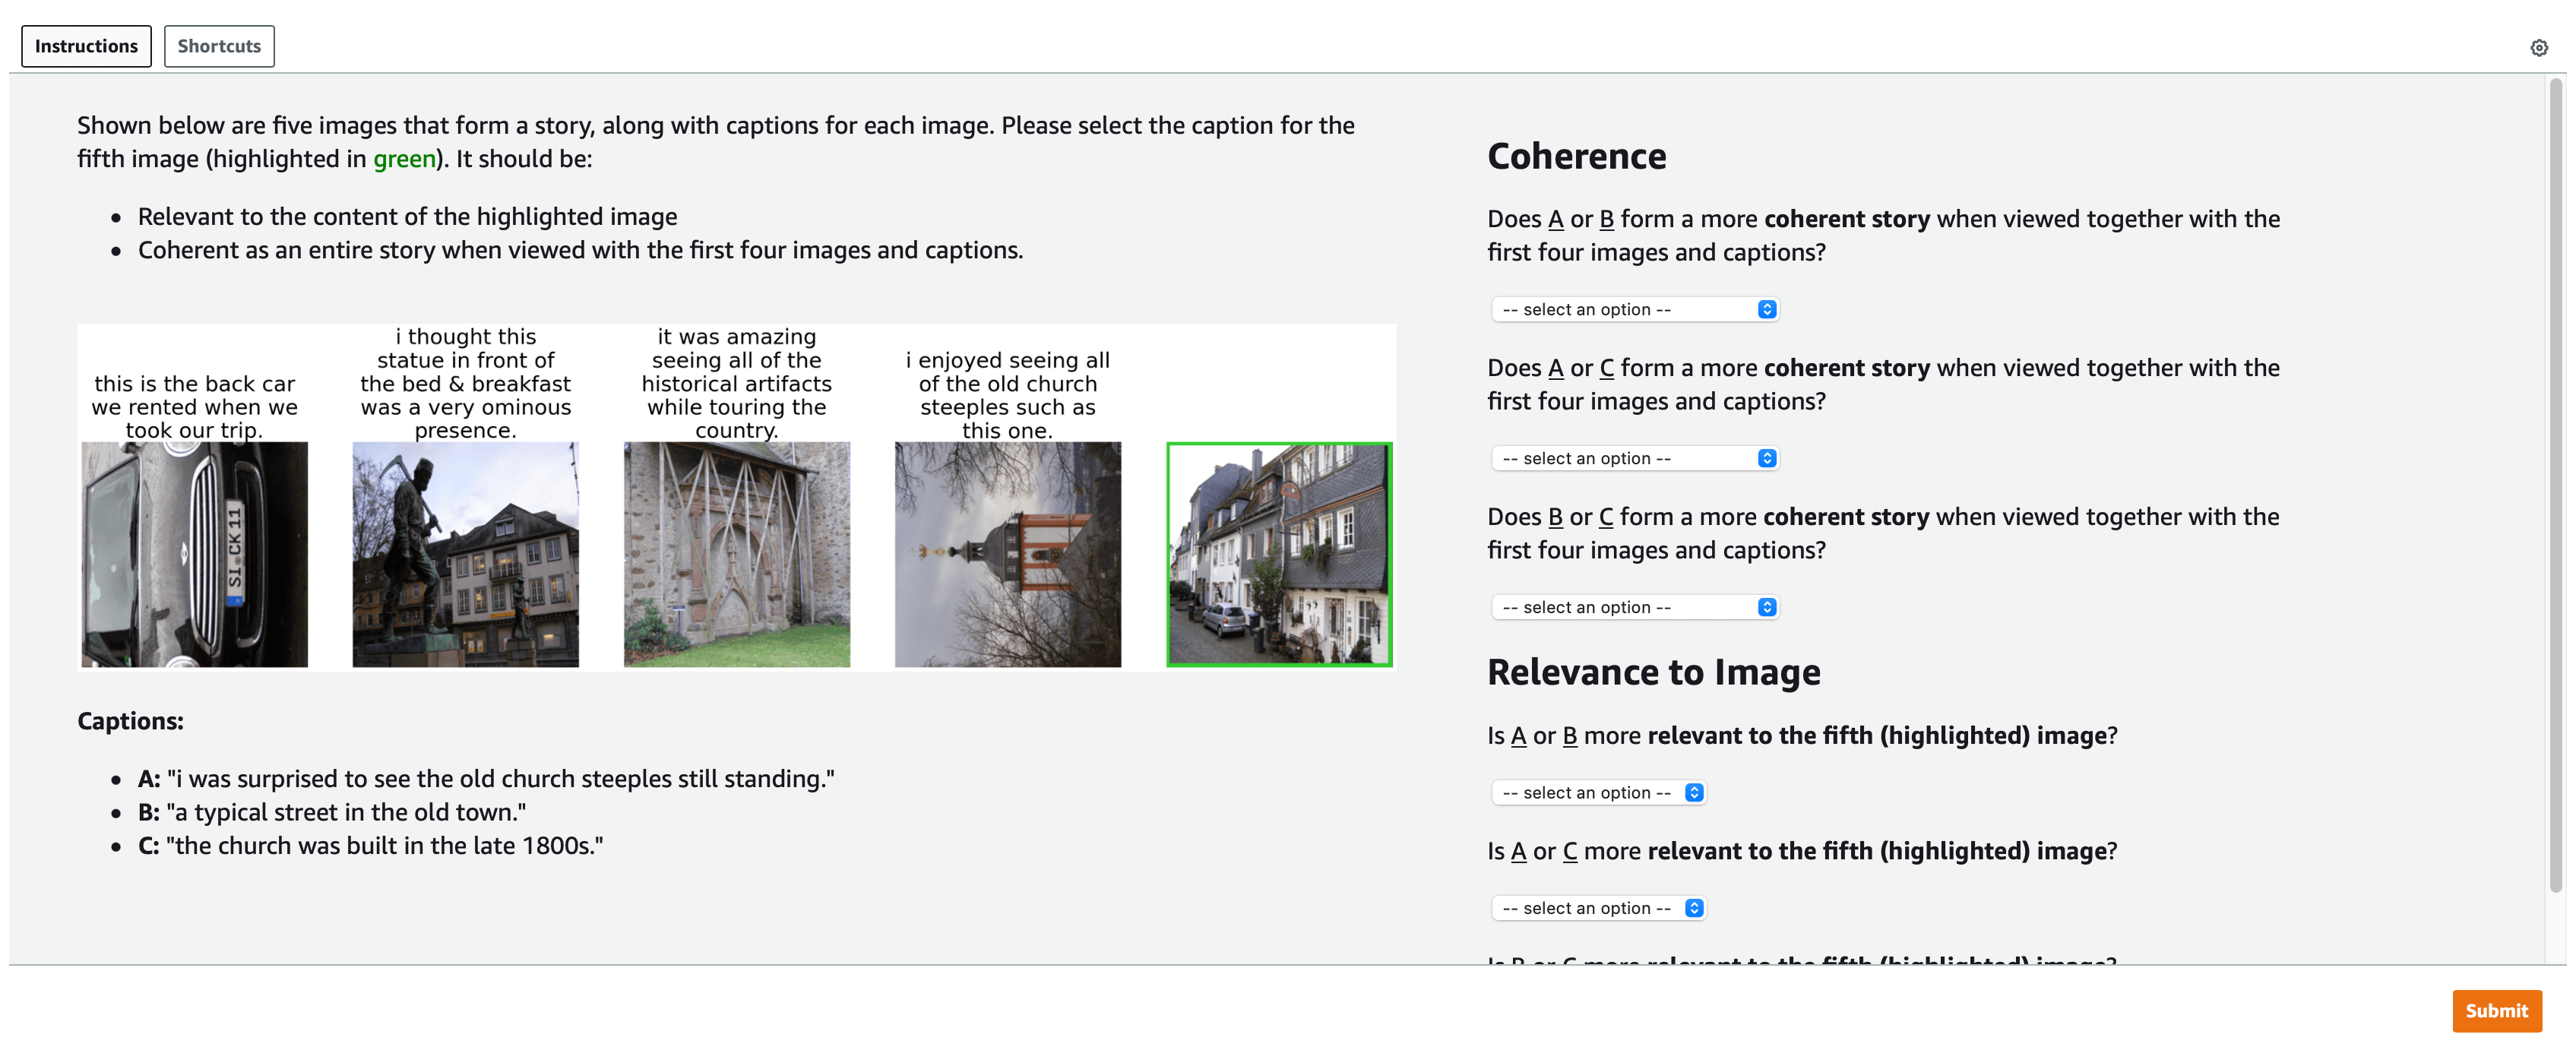The height and width of the screenshot is (1047, 2576).
Task: Open A or B relevance dropdown
Action: 1597,792
